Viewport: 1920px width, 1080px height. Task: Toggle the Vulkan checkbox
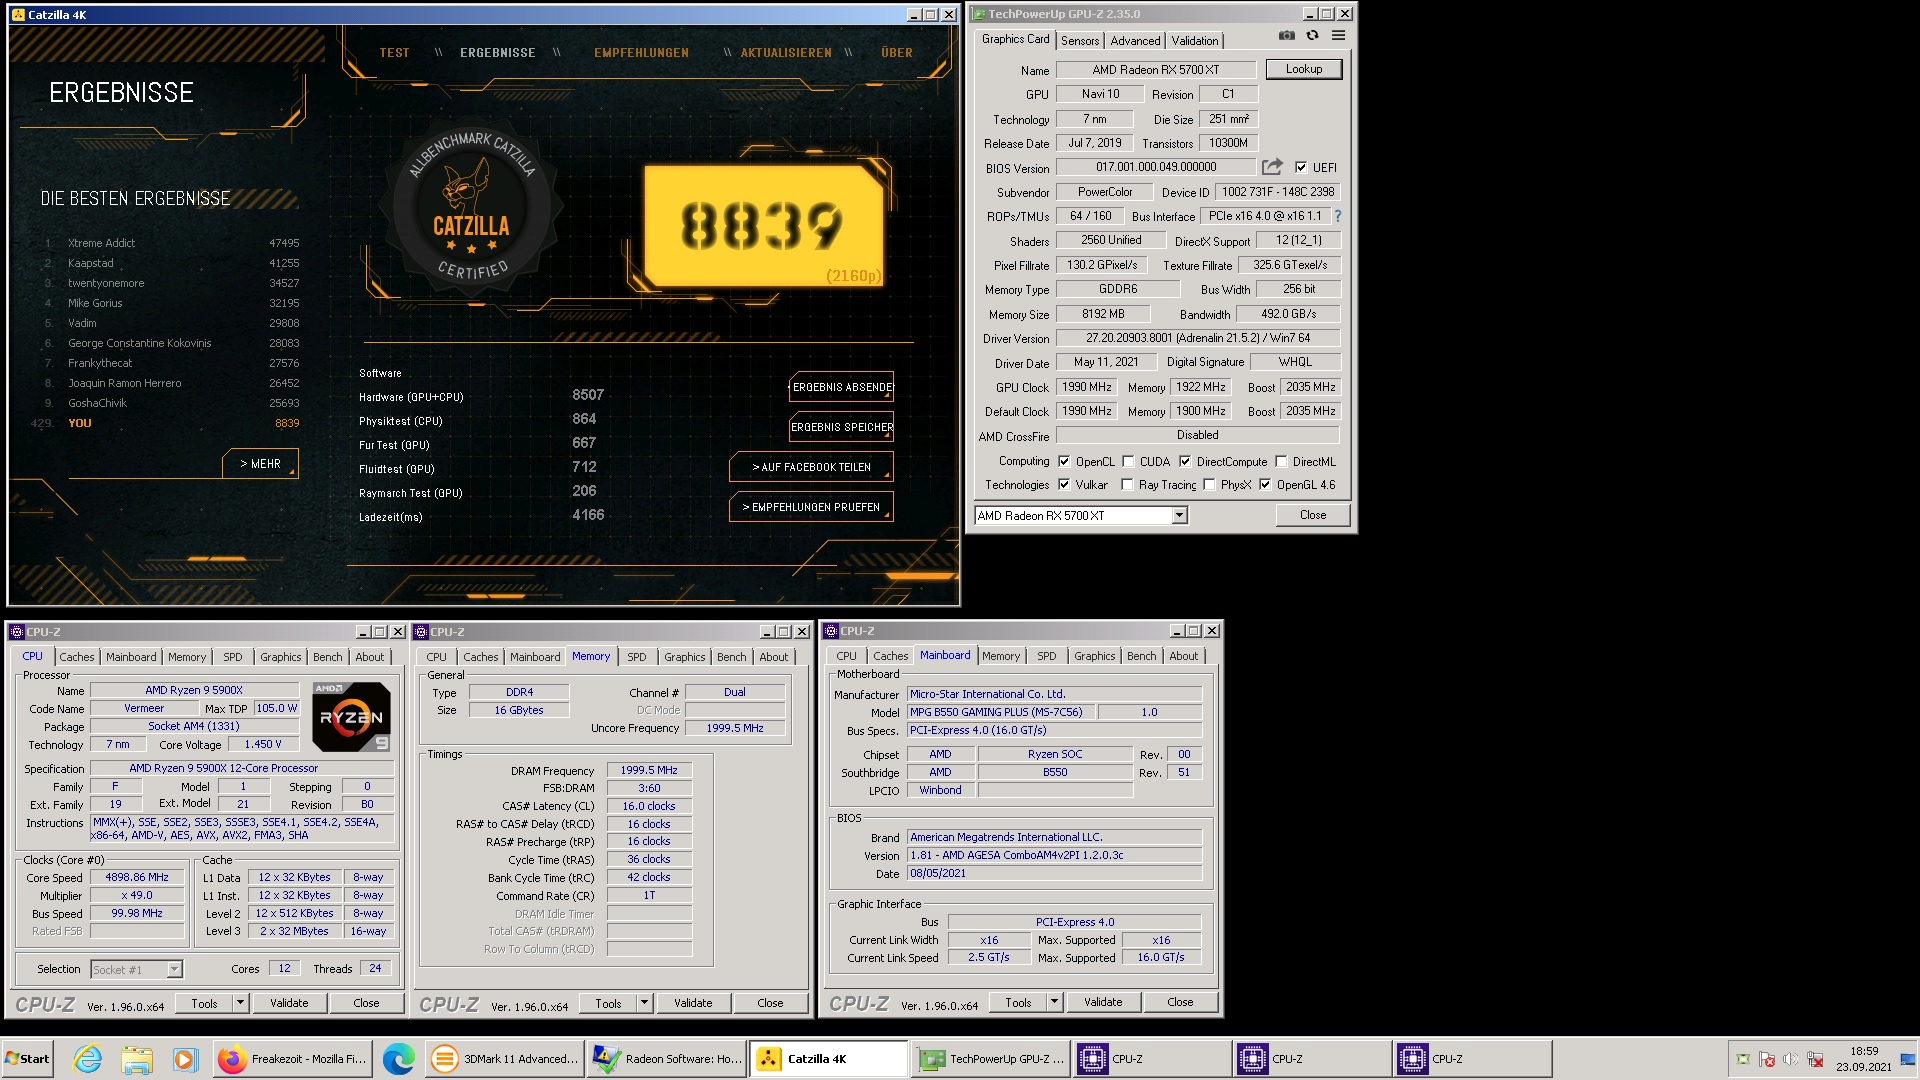pos(1064,485)
